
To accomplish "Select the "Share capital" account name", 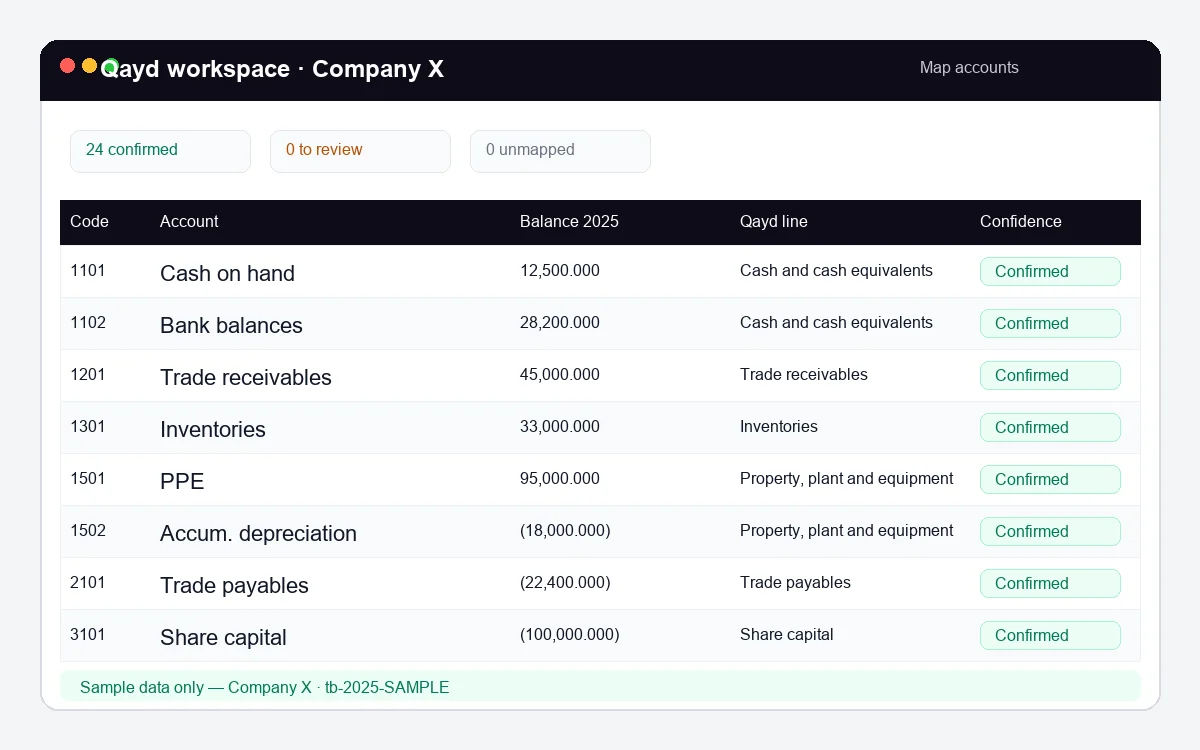I will click(223, 637).
